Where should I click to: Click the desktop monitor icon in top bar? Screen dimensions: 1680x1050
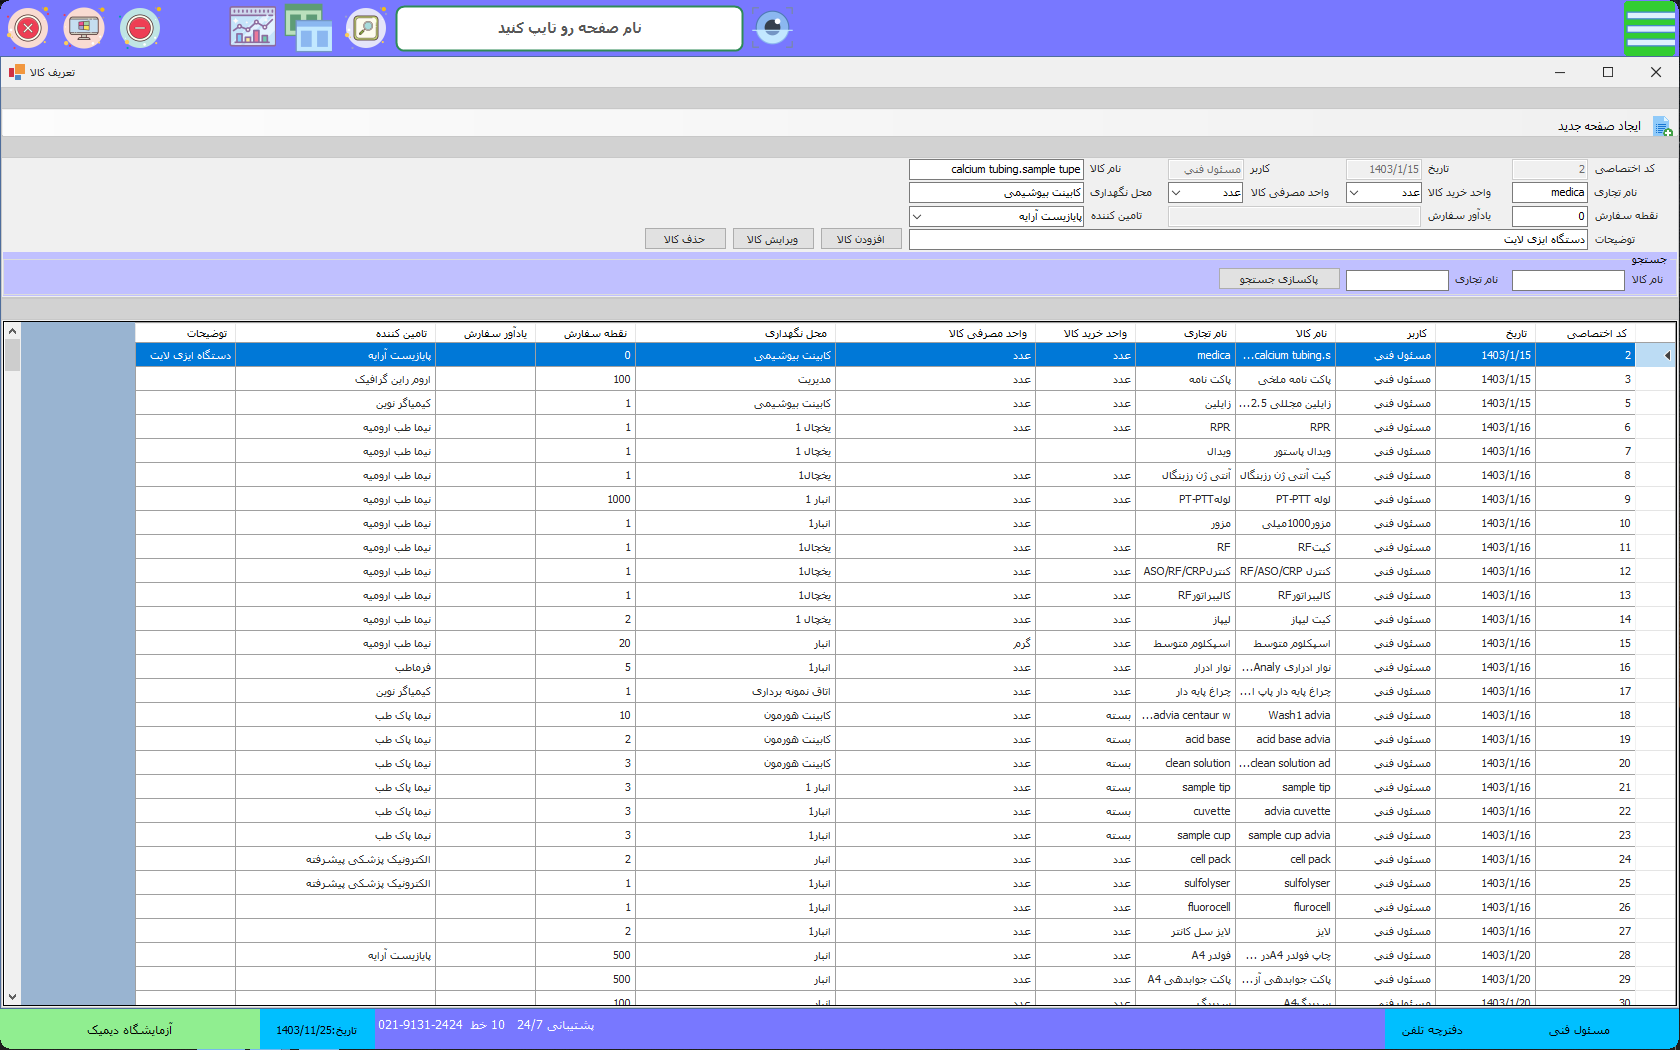(x=84, y=28)
